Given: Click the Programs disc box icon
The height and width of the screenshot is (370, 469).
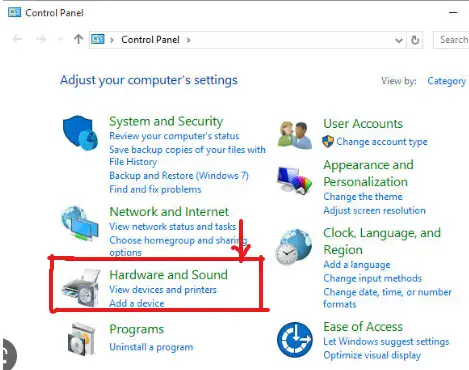Looking at the screenshot, I should [81, 339].
